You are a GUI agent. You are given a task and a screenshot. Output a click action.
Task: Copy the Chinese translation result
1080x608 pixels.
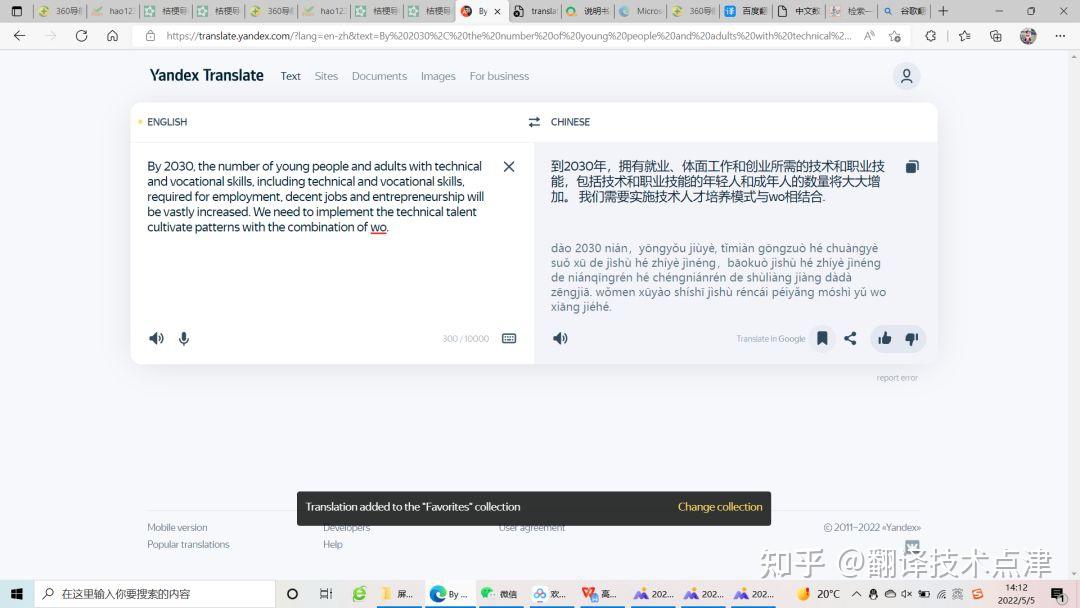tap(911, 166)
